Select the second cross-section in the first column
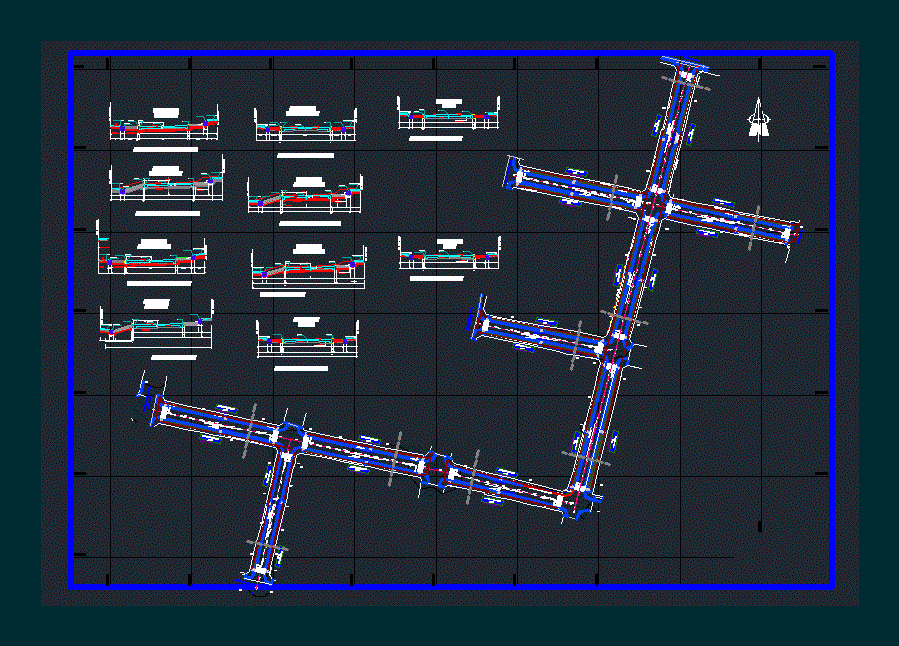Screen dimensions: 899x646 point(166,185)
